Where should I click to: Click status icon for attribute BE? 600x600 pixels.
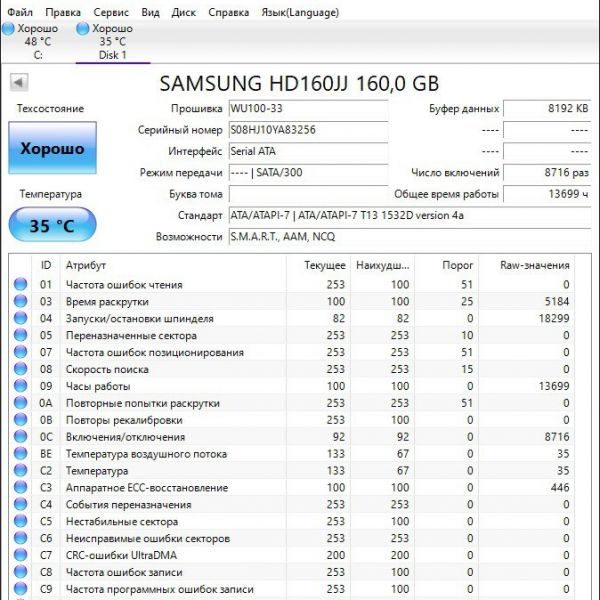(20, 453)
